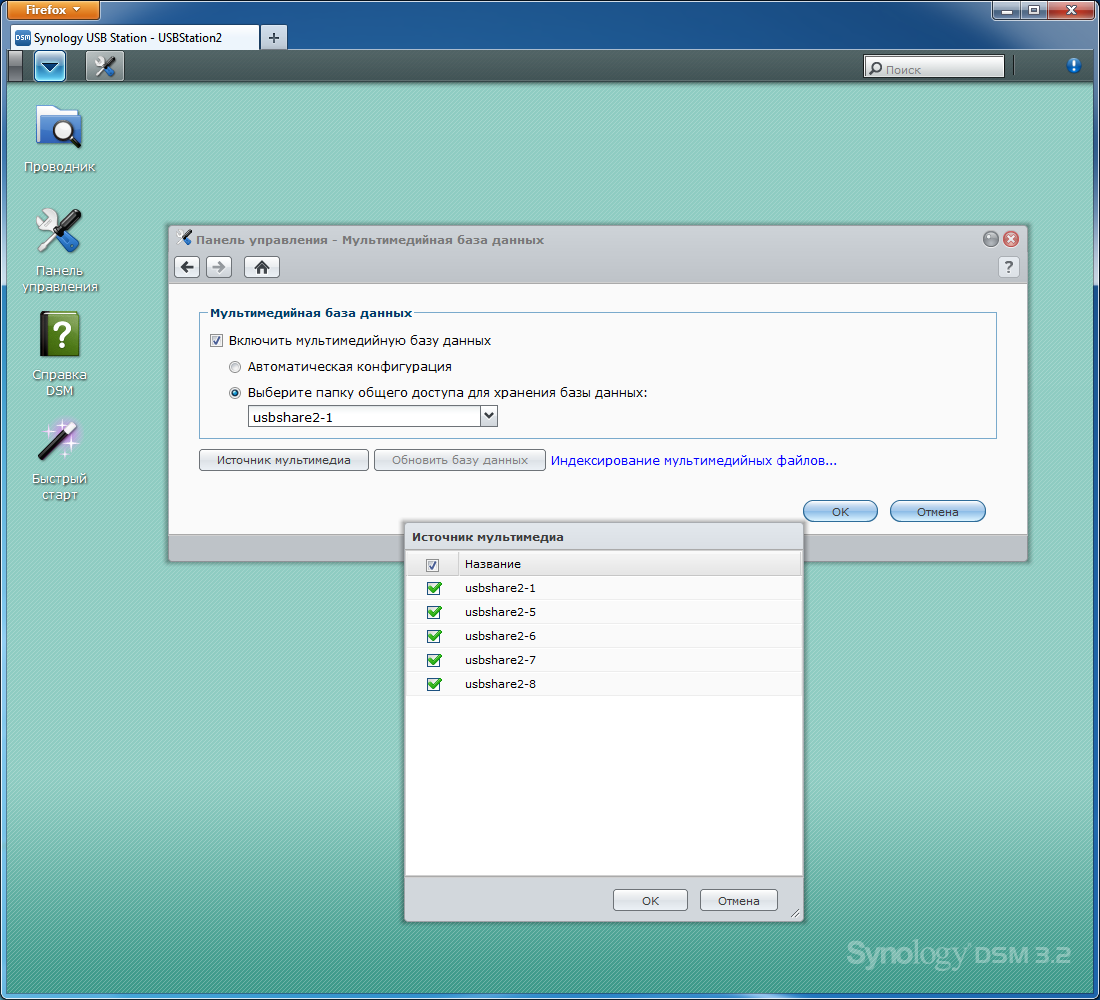
Task: Select the usbshare2-1 row name text
Action: (500, 588)
